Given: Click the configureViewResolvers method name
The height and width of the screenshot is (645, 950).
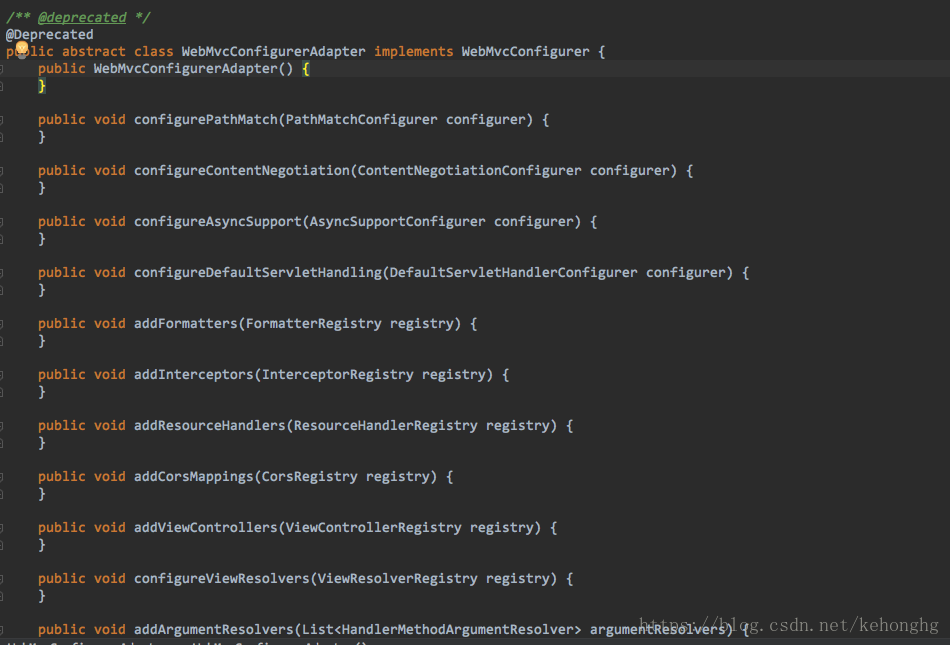Looking at the screenshot, I should [x=222, y=578].
